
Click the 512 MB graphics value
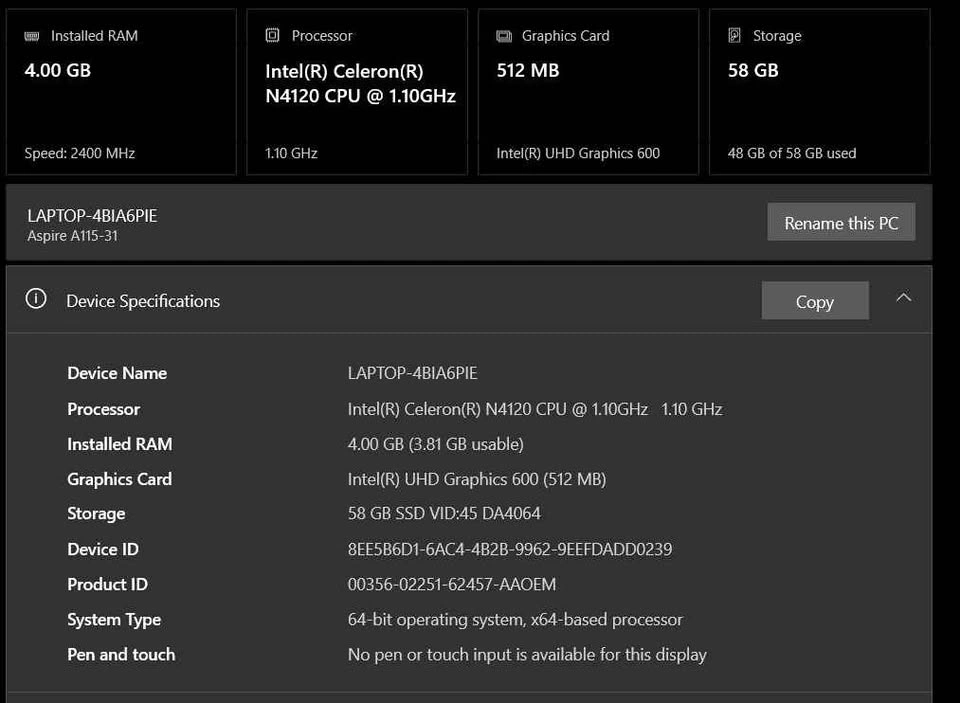coord(528,70)
